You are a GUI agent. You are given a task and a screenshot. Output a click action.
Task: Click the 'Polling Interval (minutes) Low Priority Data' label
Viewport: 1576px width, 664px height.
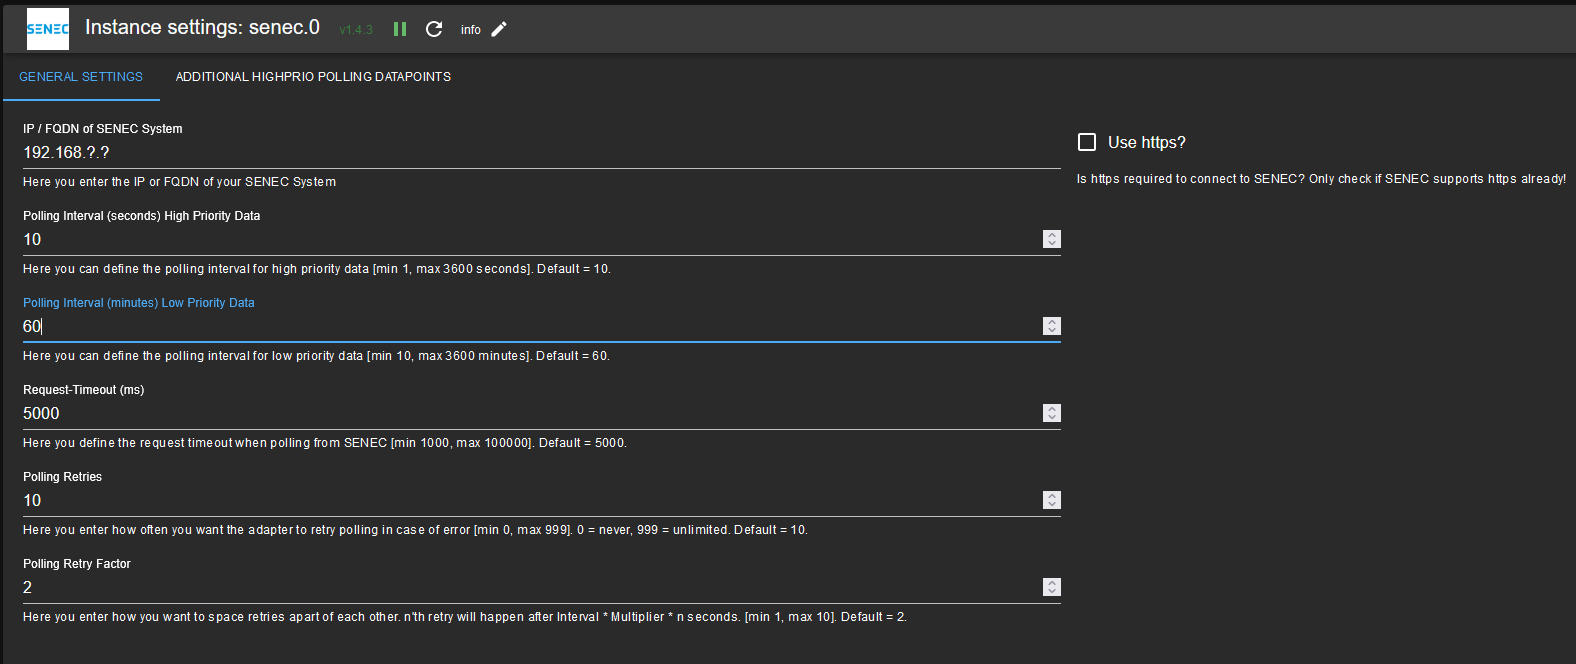[139, 303]
